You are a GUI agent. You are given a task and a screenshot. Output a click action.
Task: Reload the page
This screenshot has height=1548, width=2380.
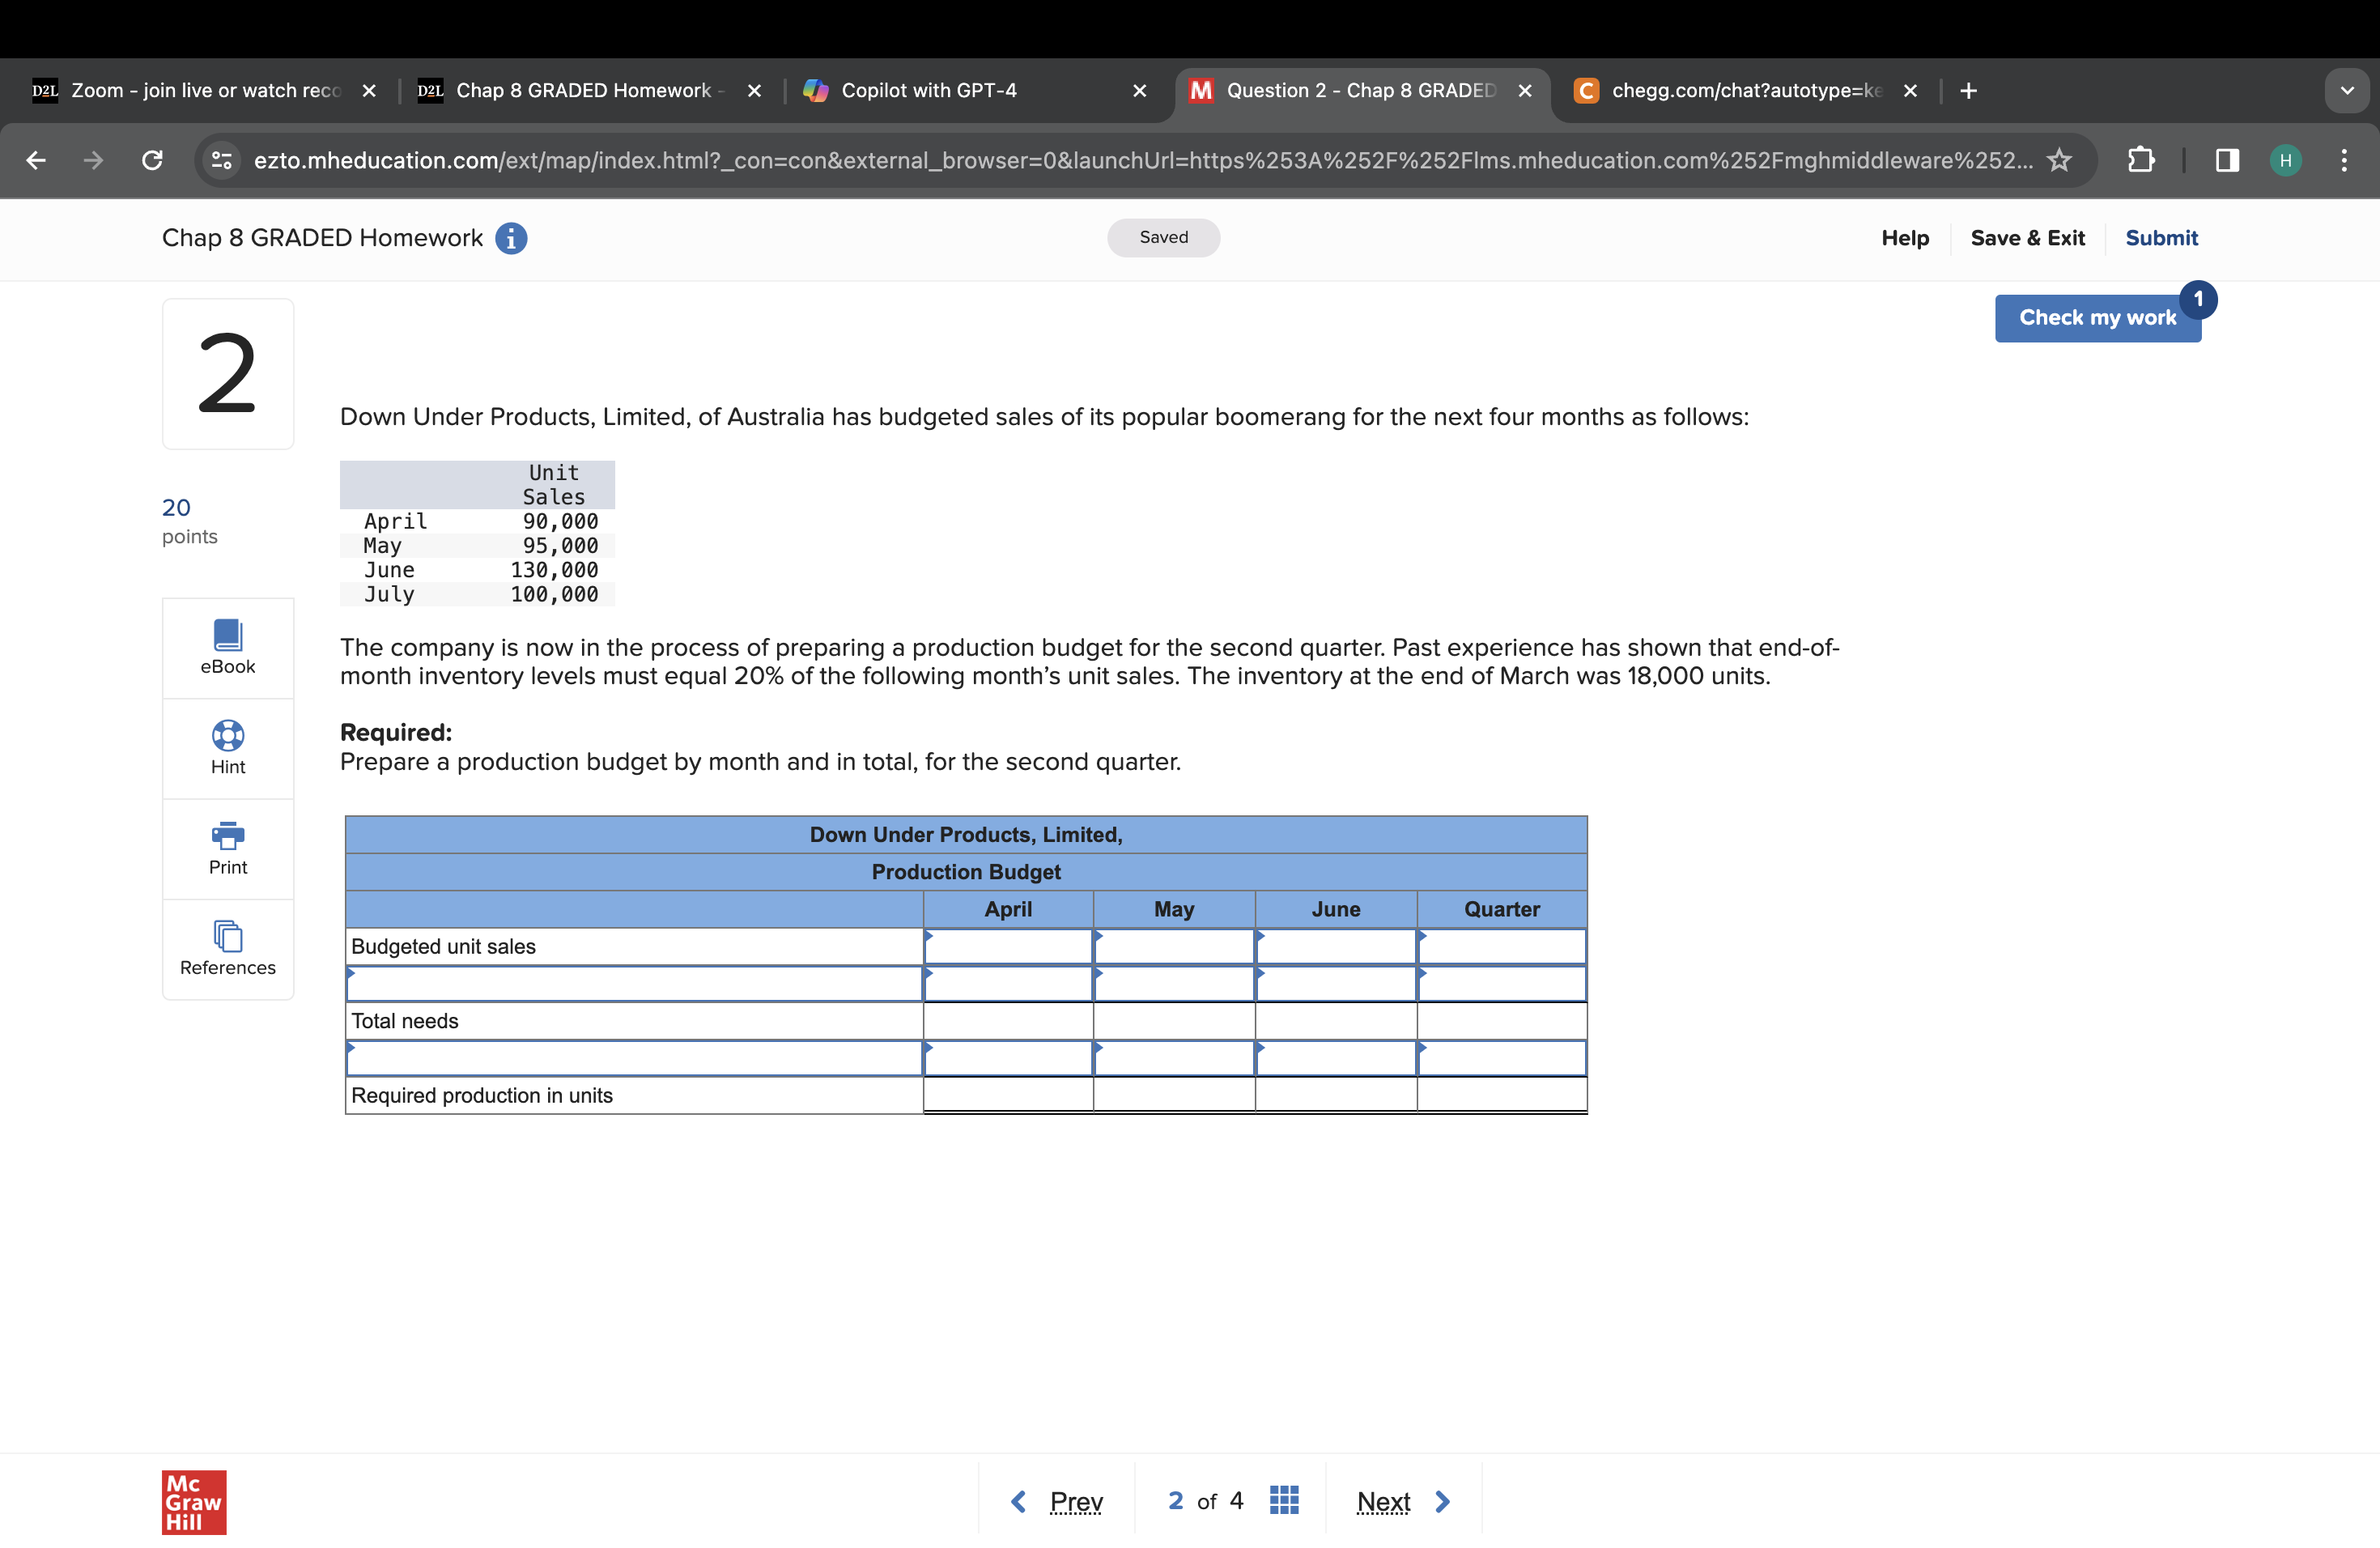pos(152,160)
